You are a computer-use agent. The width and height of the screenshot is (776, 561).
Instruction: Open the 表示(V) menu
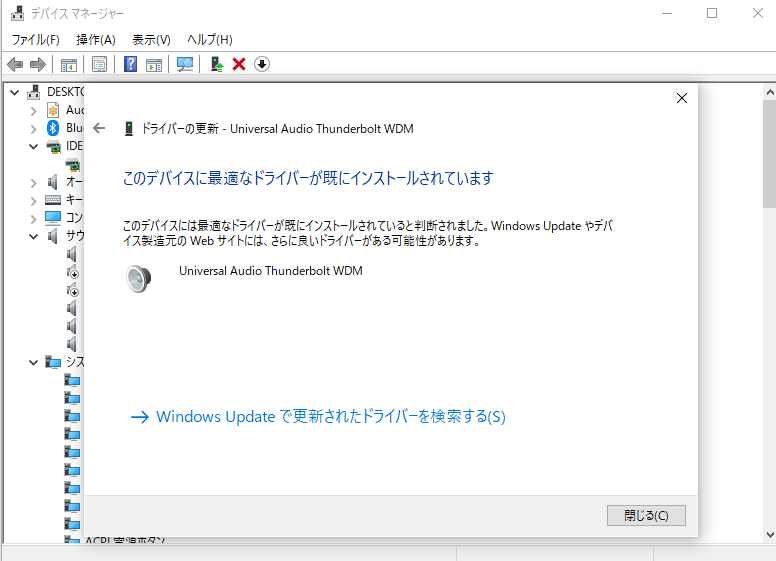[151, 40]
